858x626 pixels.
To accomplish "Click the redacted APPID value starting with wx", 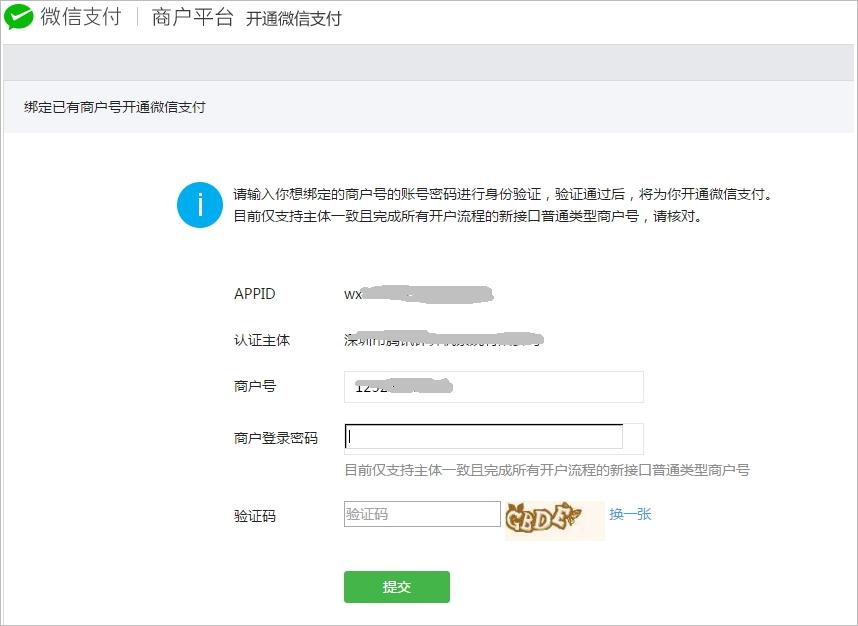I will pos(418,294).
